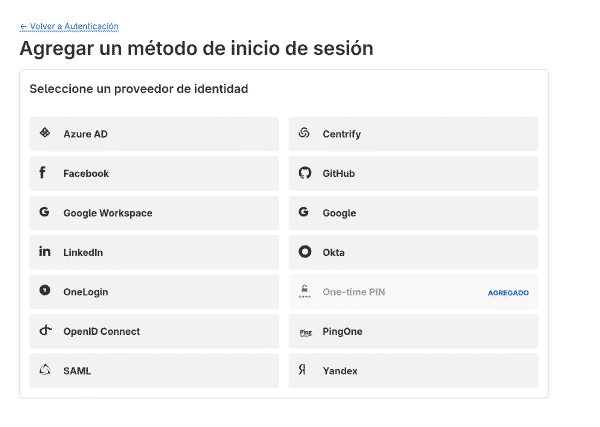Click the Google Workspace G icon
Screen dimensions: 600x427
[x=44, y=212]
